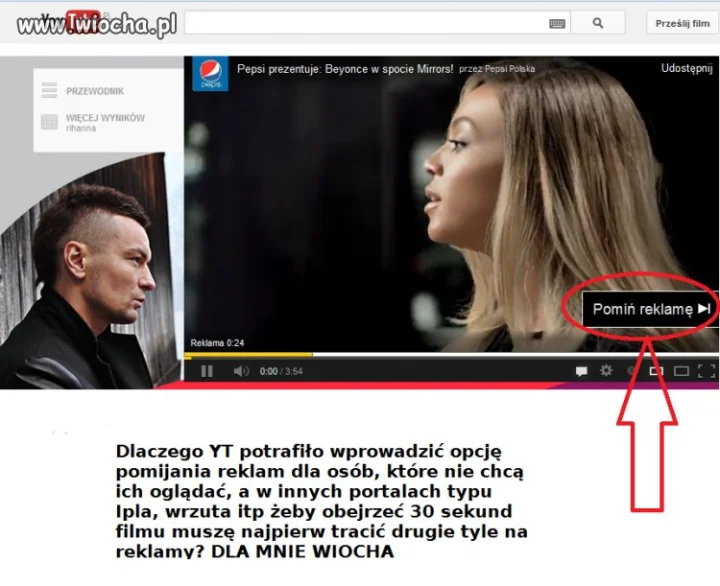This screenshot has width=720, height=586.
Task: Click the 0:00 / 3:54 time display
Action: click(x=281, y=371)
